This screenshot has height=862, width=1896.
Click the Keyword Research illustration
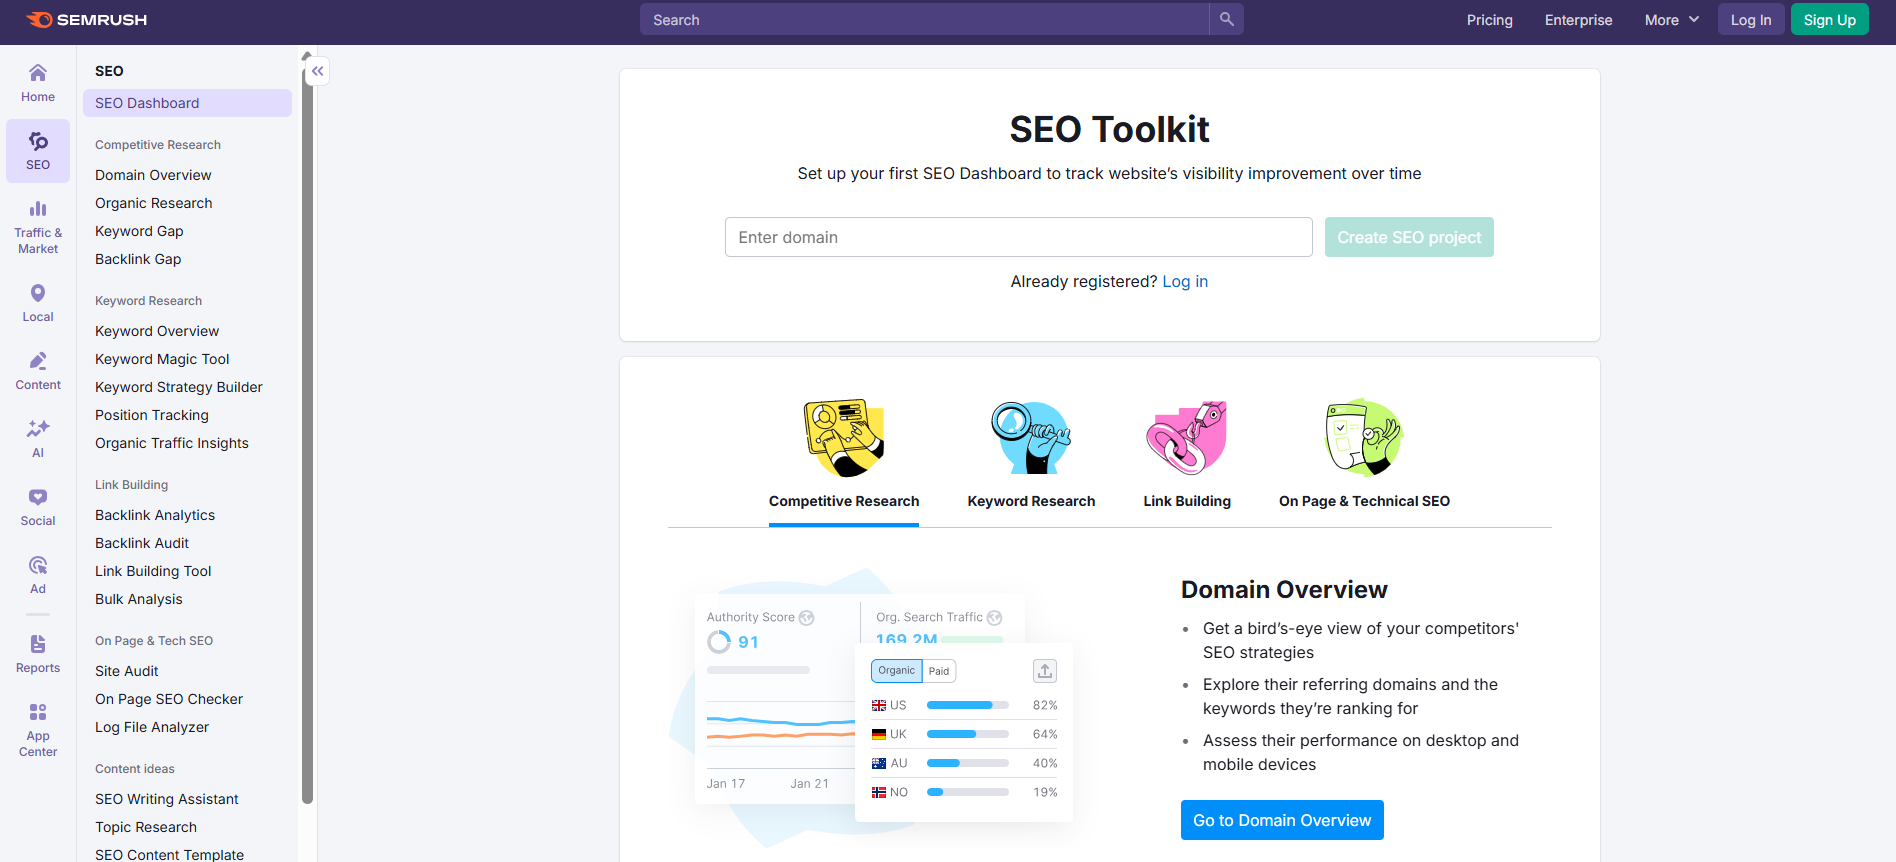pos(1031,438)
